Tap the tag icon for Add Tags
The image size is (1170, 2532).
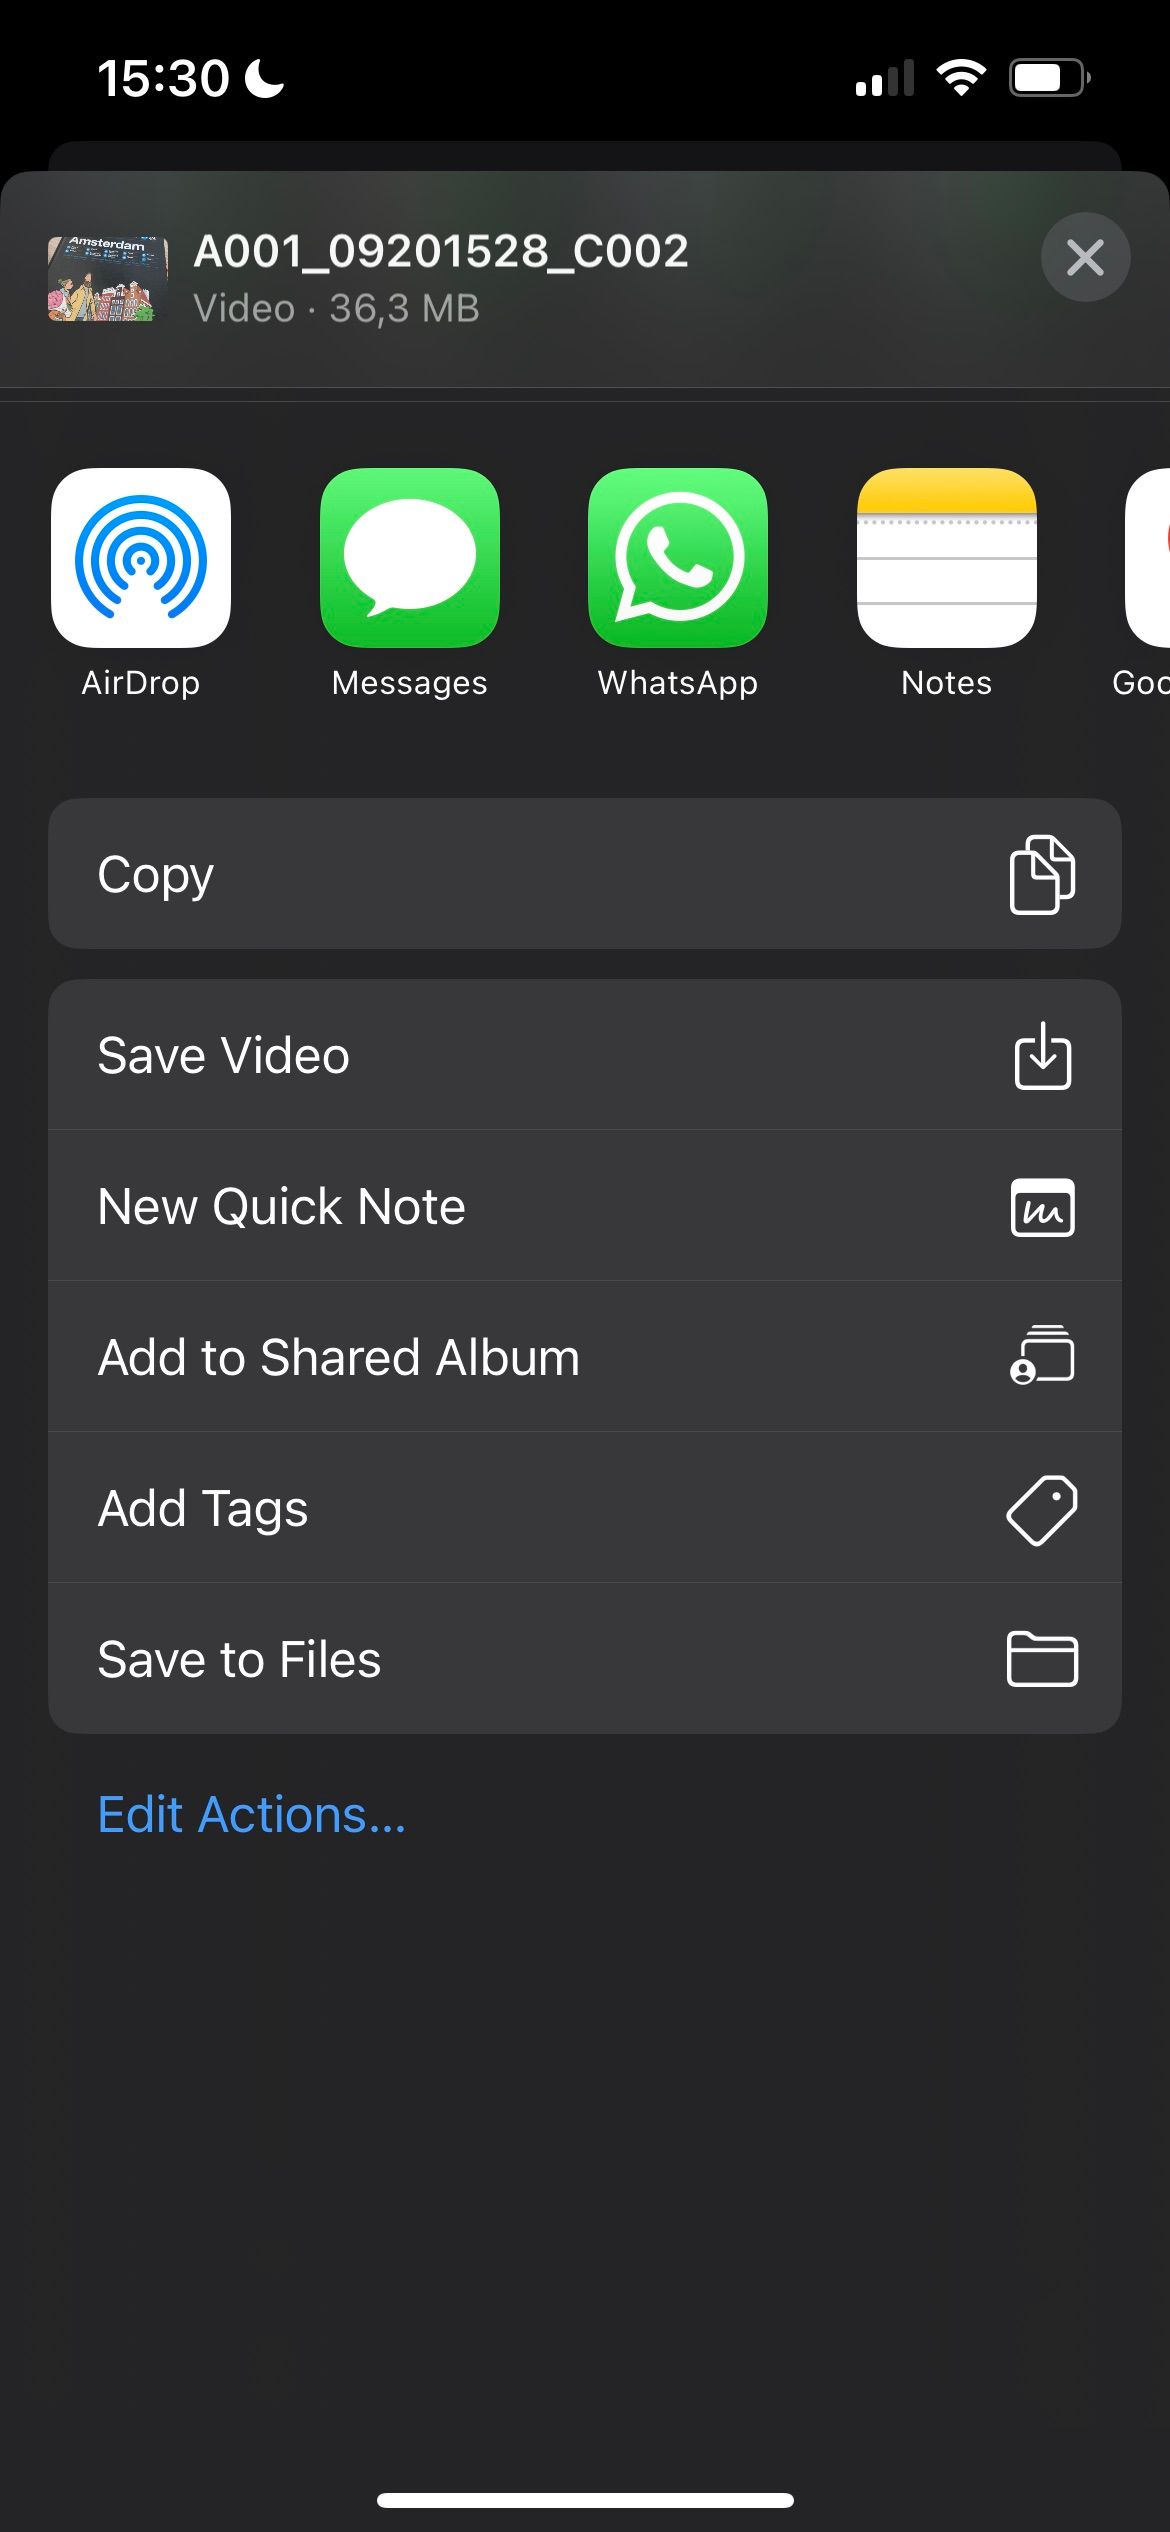coord(1042,1509)
